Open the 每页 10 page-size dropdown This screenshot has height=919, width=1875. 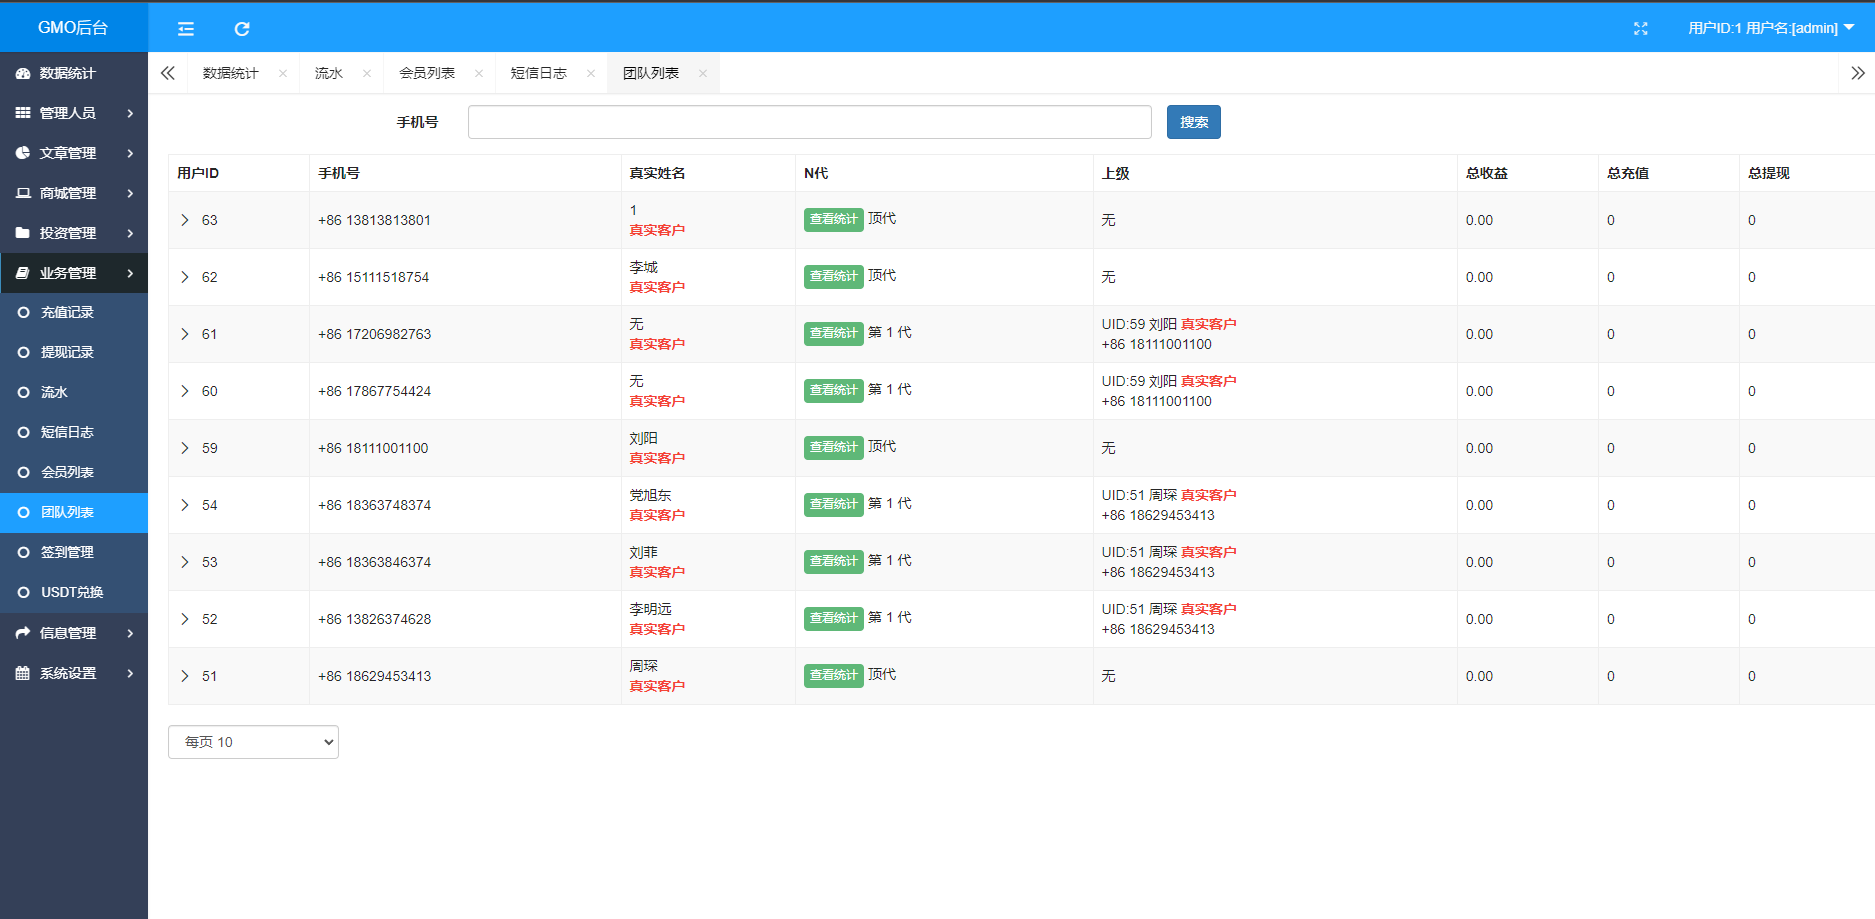coord(253,742)
